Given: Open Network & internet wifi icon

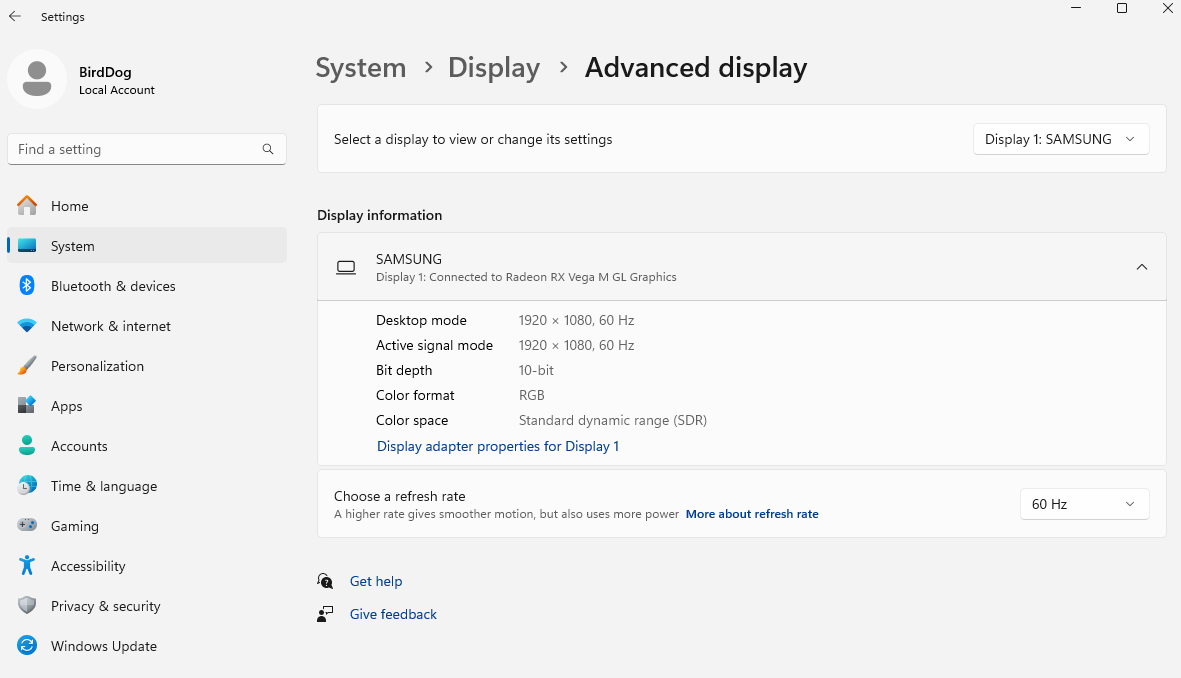Looking at the screenshot, I should [27, 326].
